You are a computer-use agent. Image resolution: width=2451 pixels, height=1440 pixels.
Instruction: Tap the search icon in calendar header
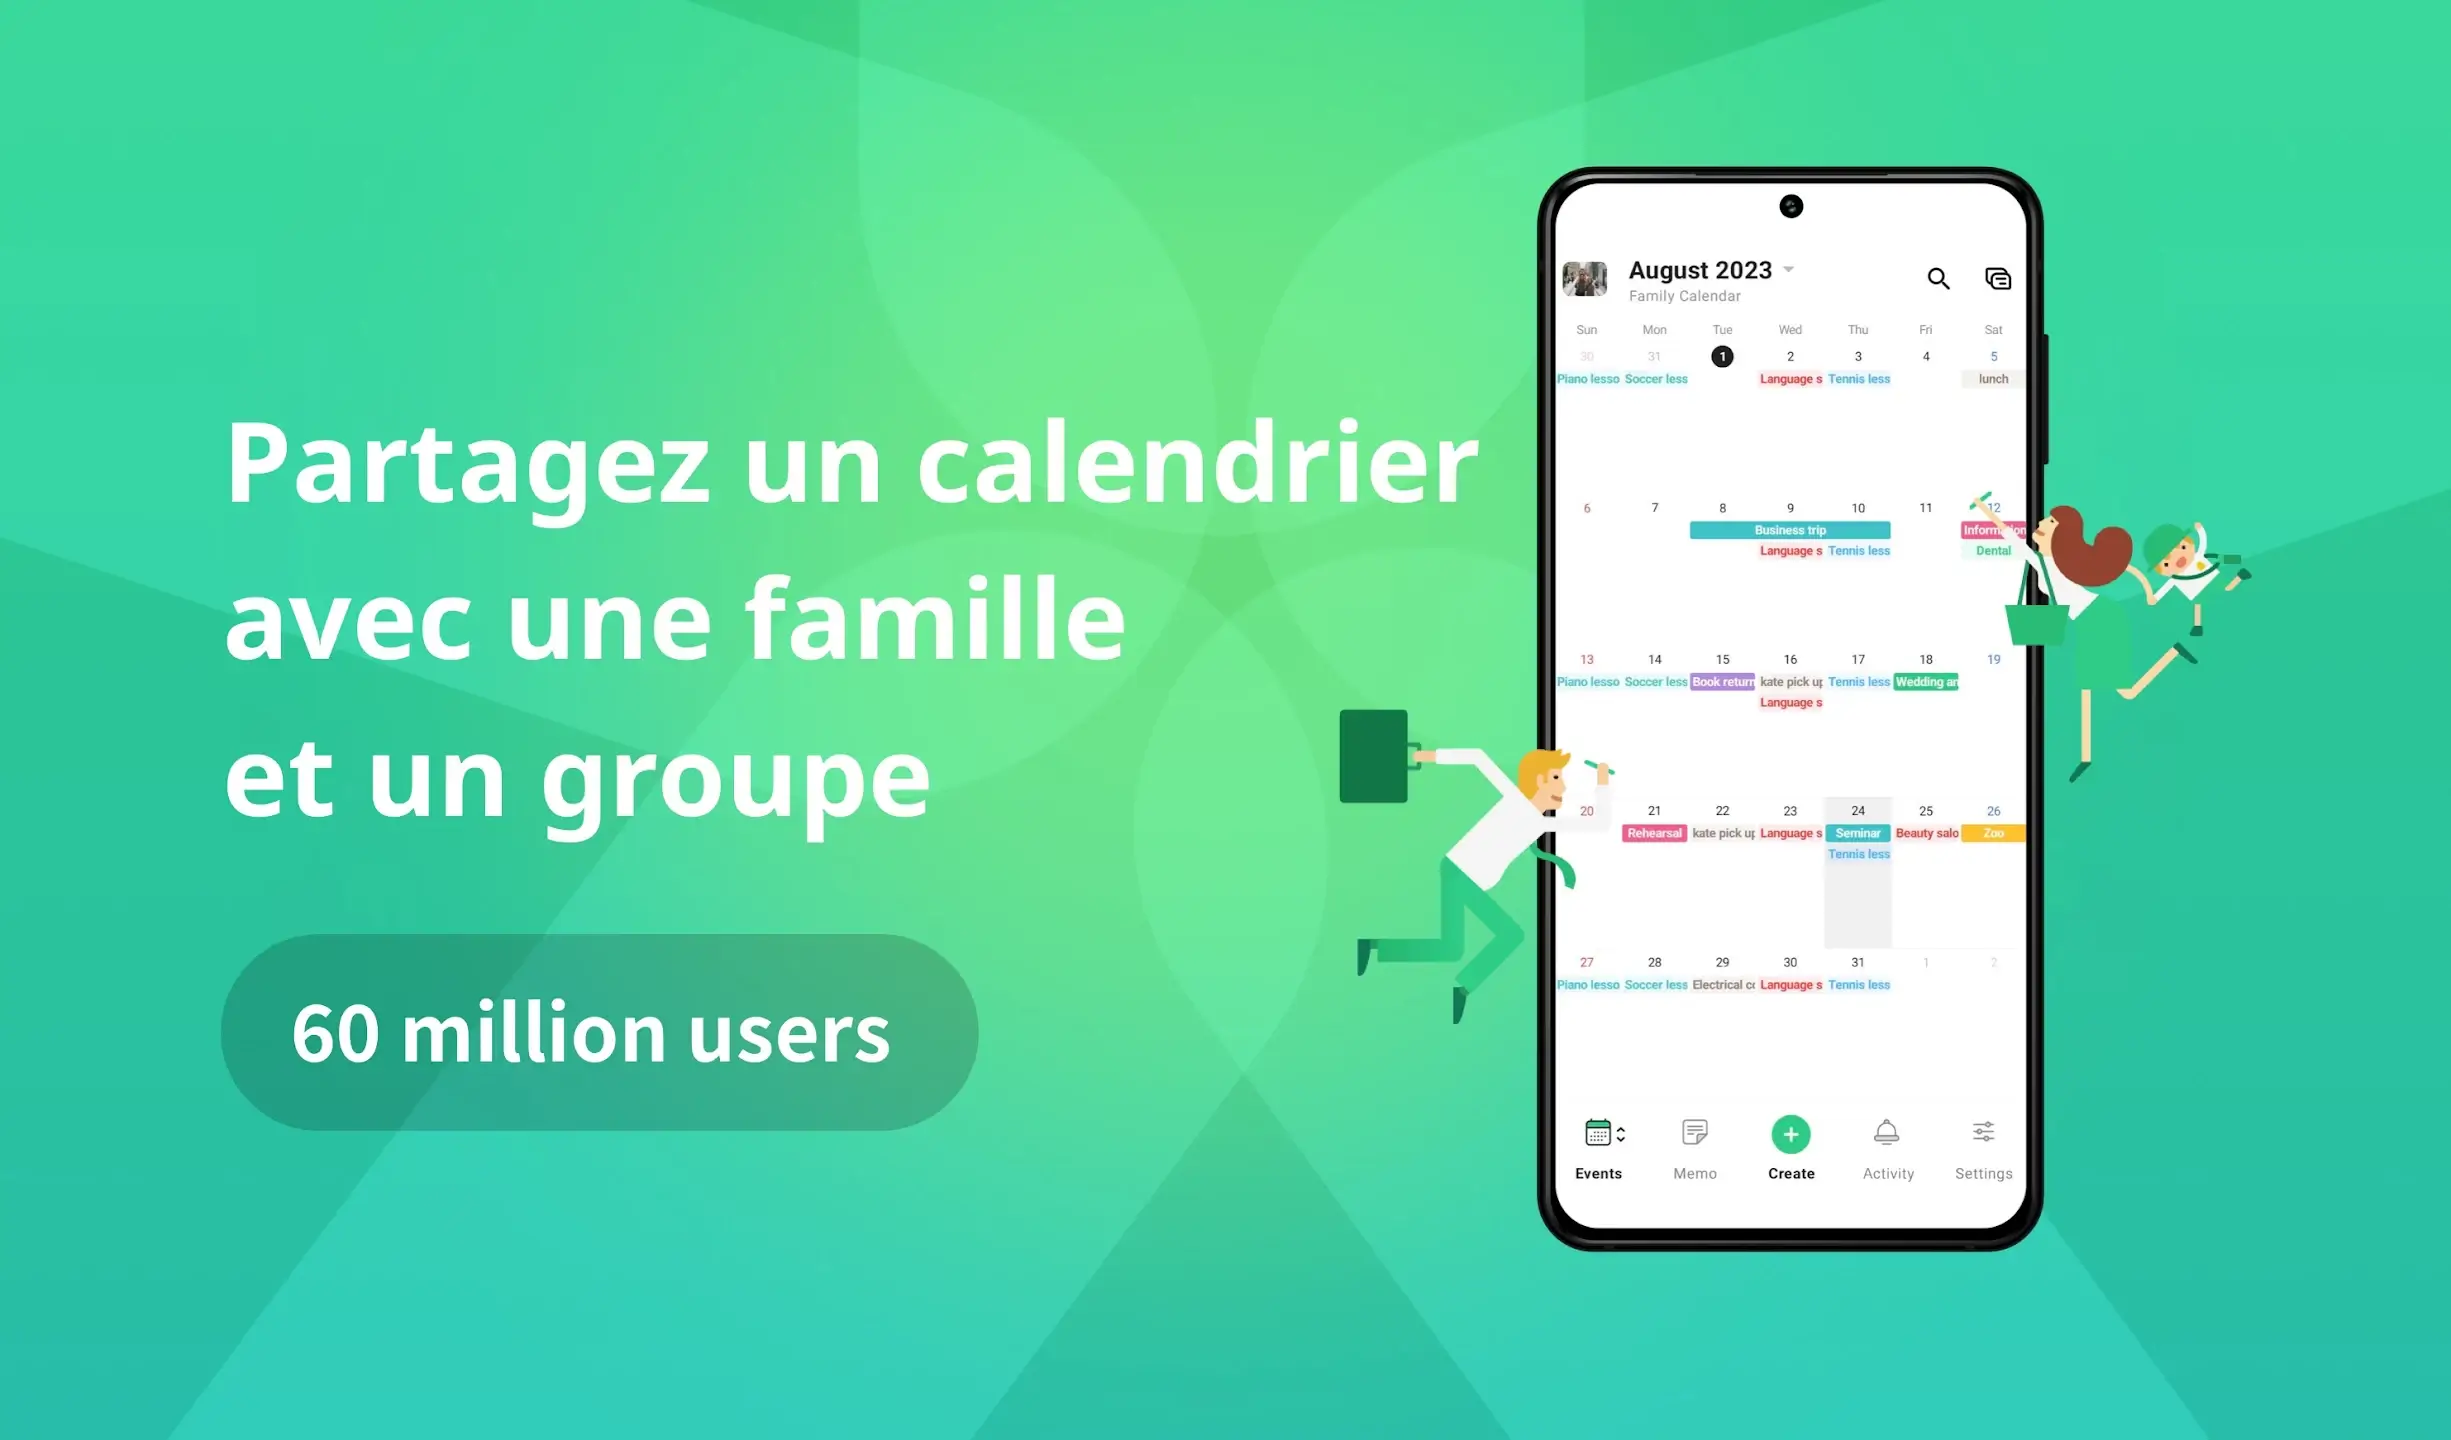(x=1939, y=278)
